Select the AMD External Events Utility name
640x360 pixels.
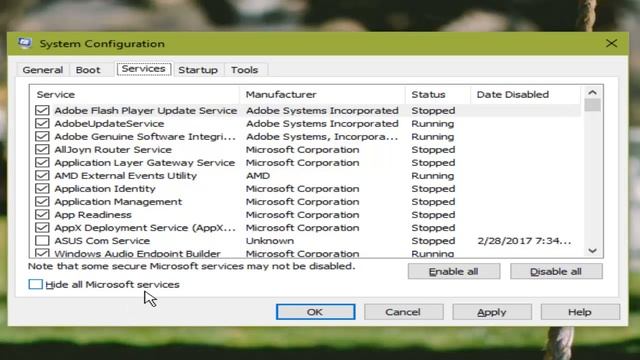(x=125, y=176)
